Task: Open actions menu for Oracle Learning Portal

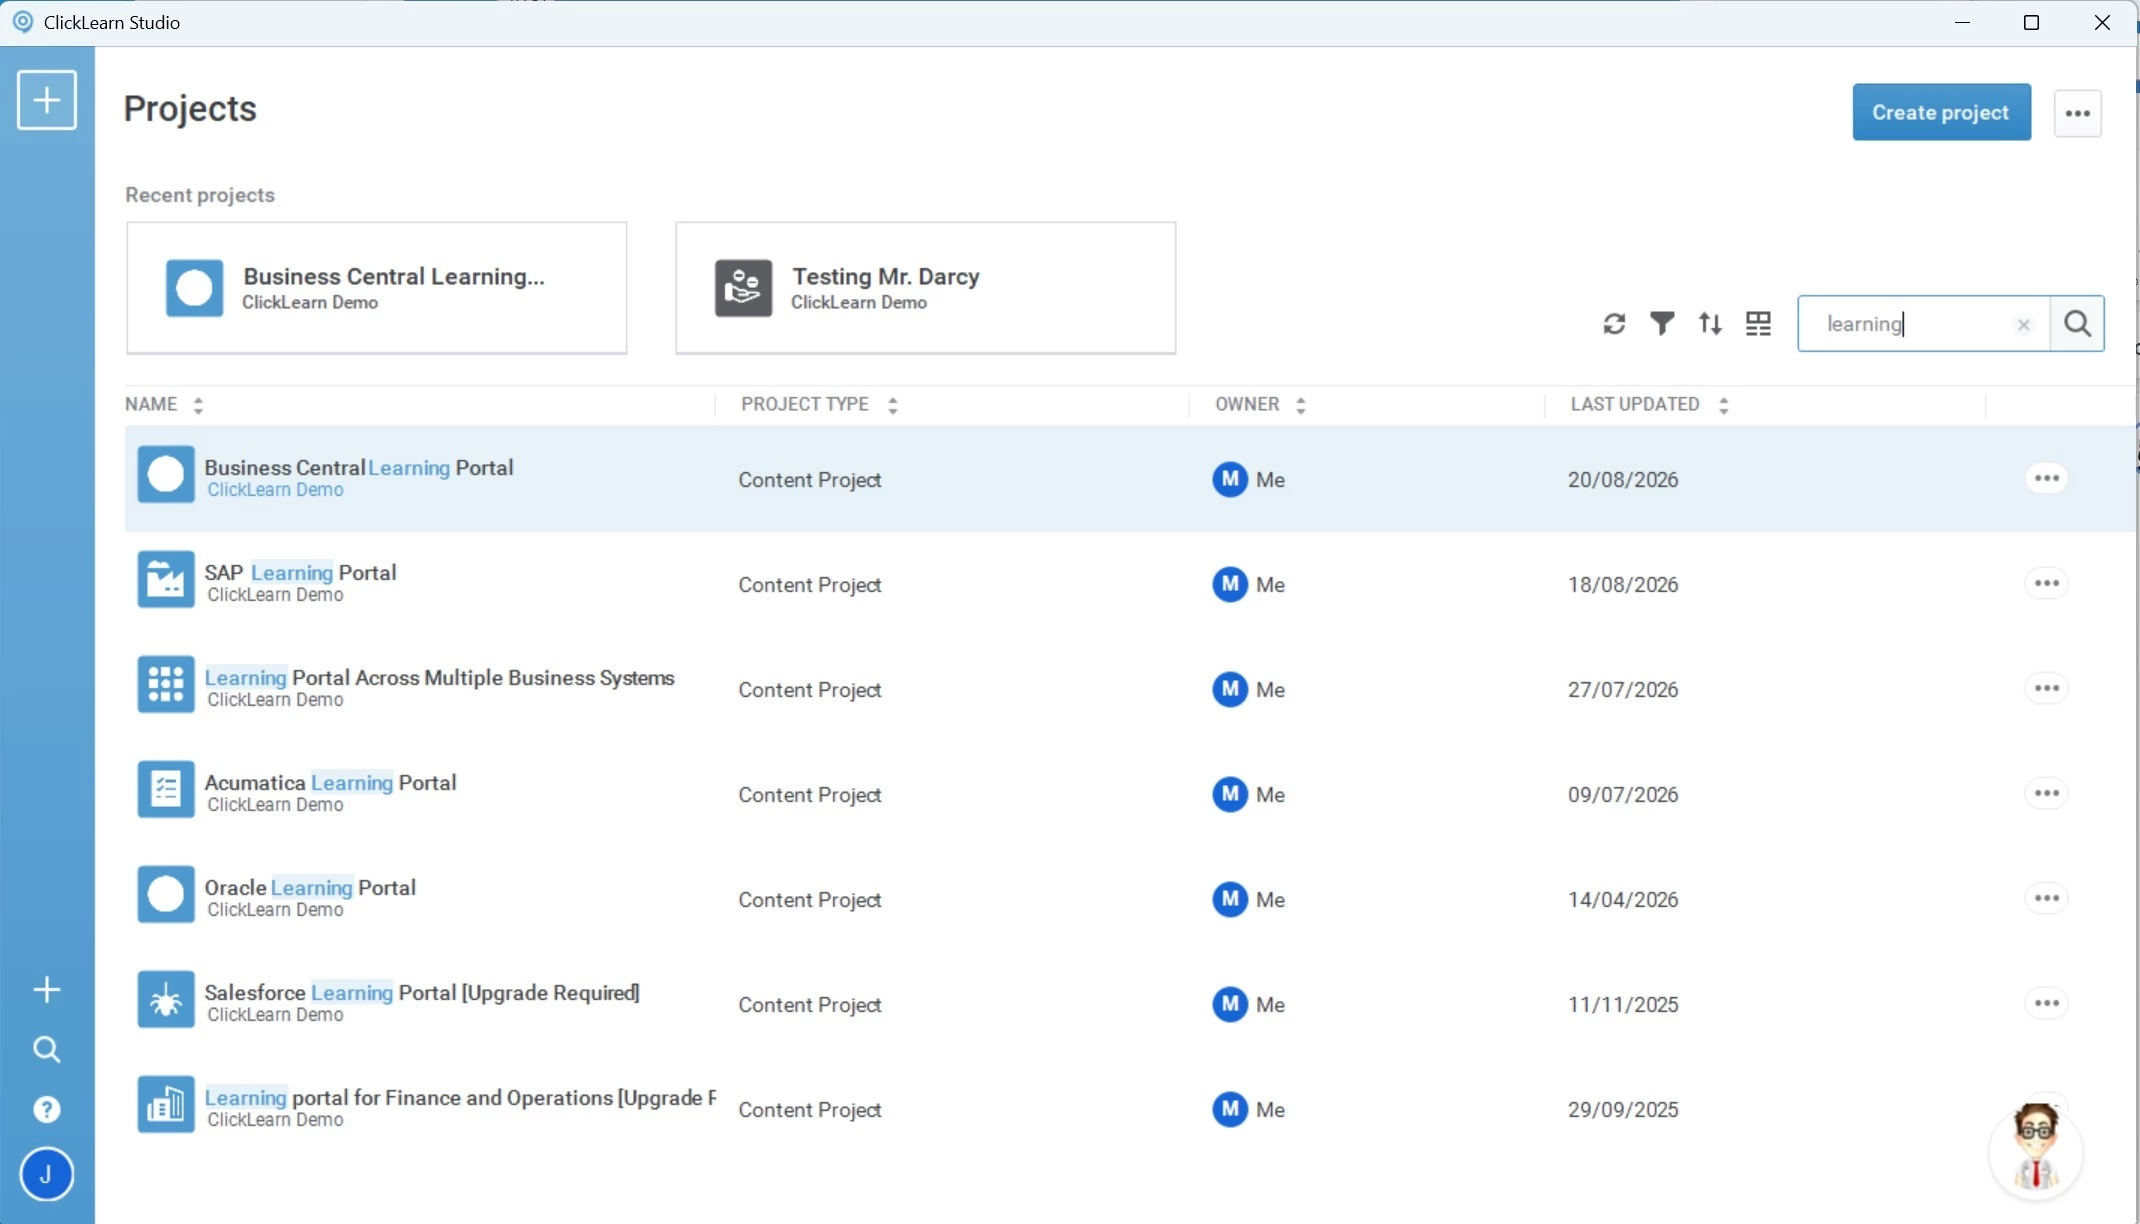Action: point(2046,898)
